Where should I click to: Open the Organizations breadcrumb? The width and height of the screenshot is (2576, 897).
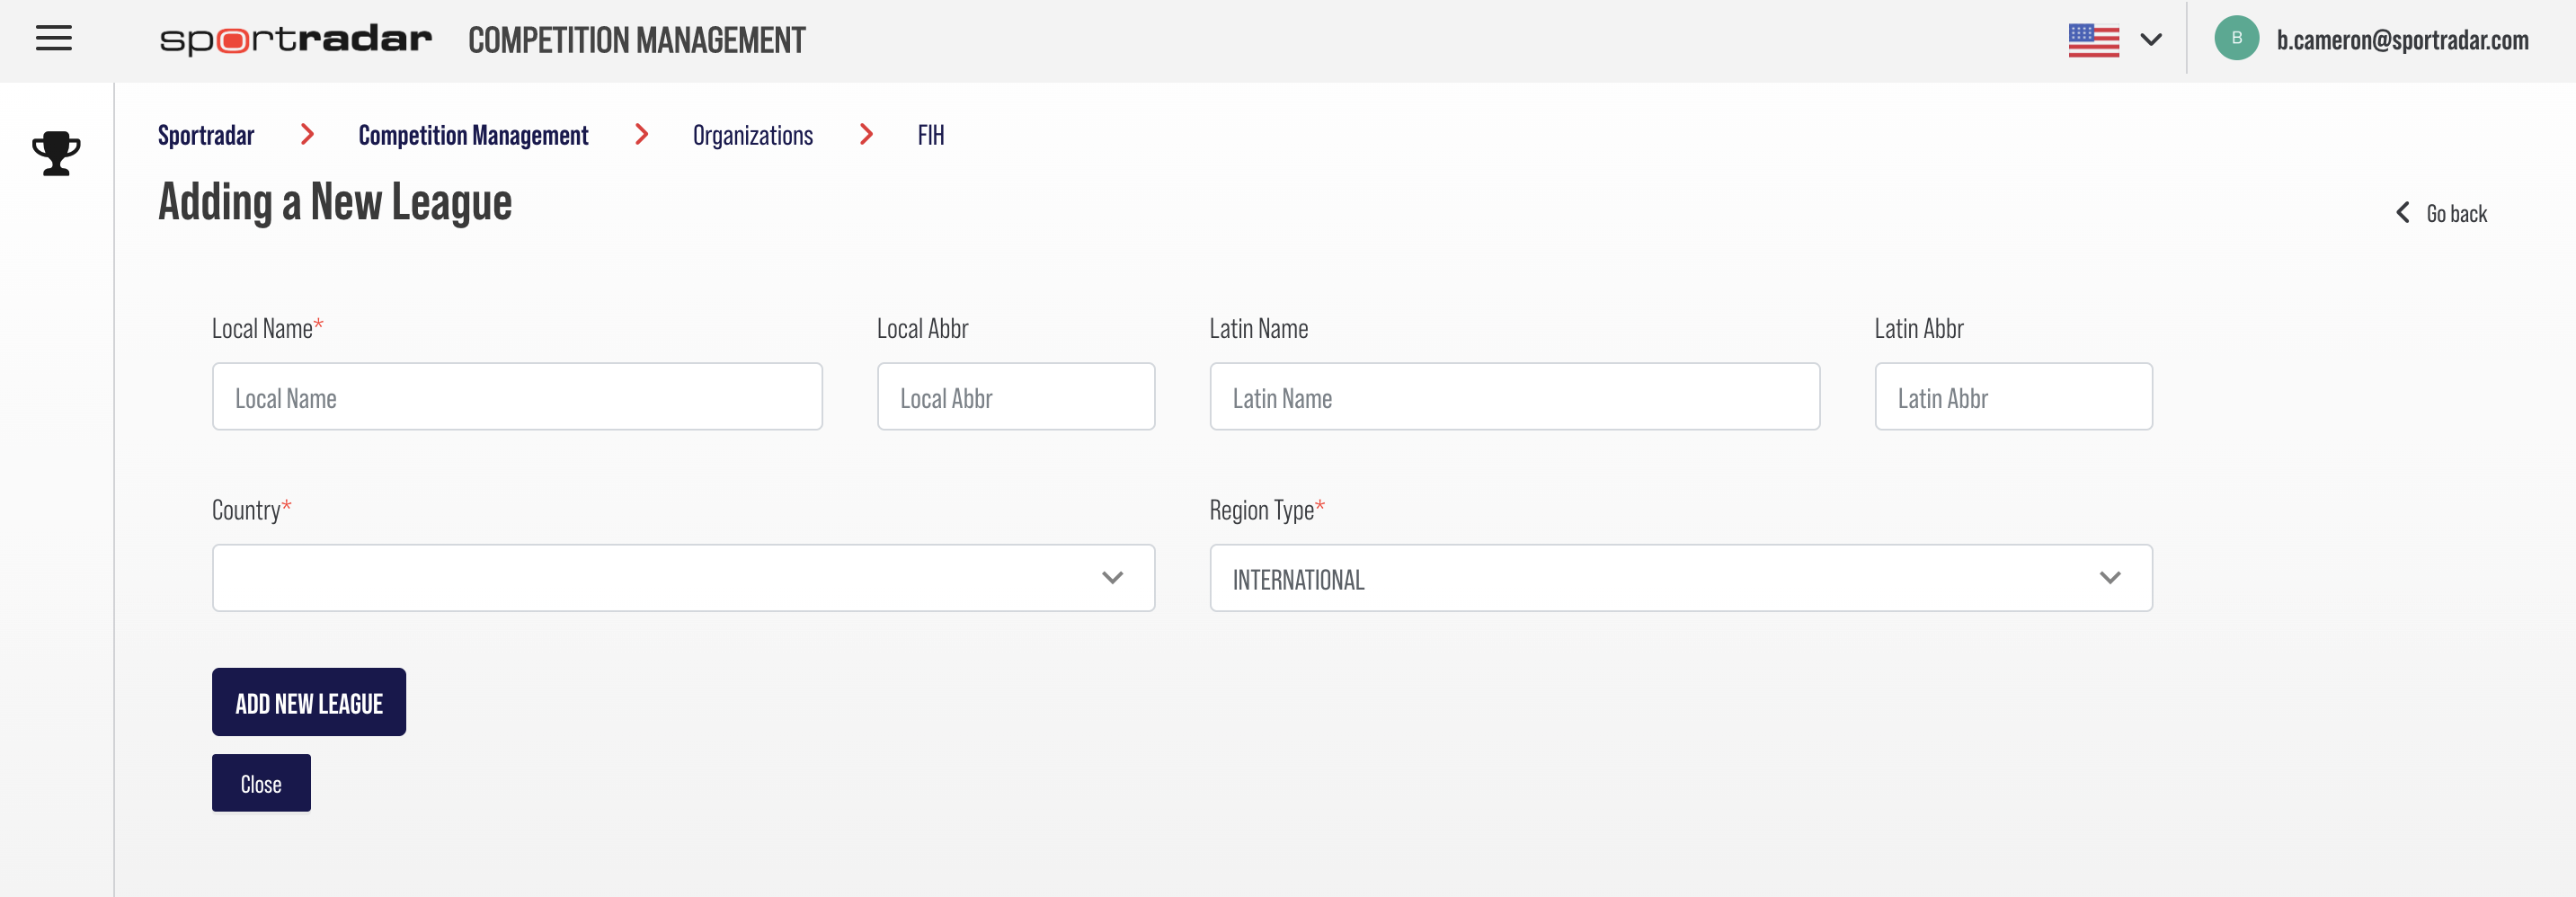pyautogui.click(x=752, y=136)
